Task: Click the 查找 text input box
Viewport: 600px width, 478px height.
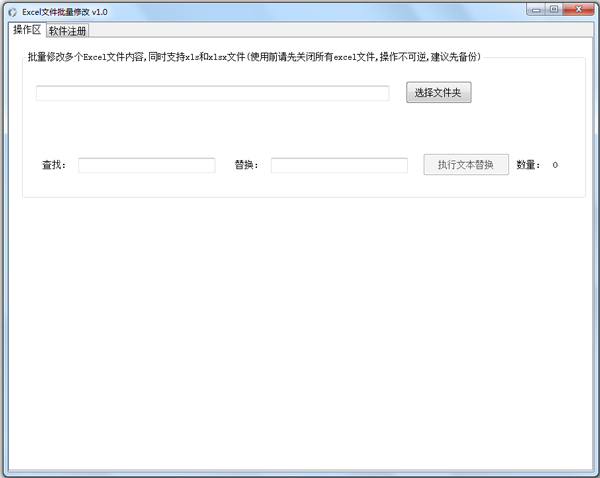Action: [x=147, y=165]
